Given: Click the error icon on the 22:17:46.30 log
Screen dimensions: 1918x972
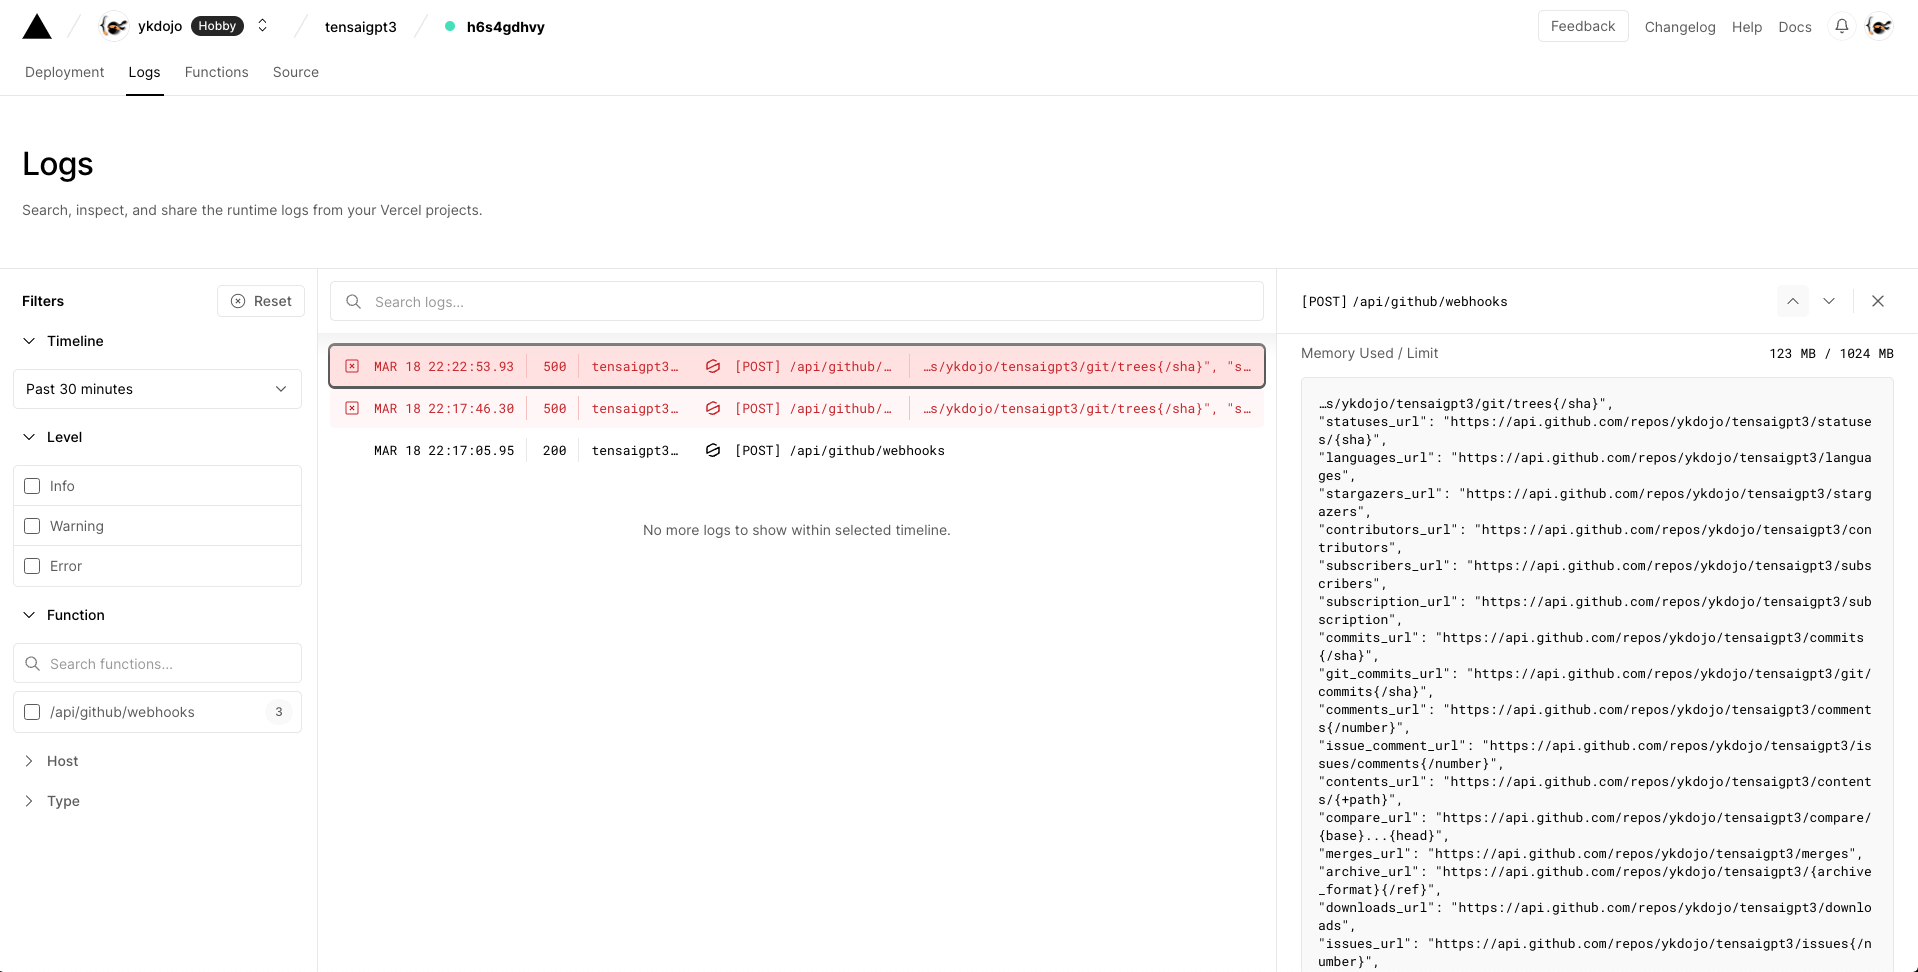Looking at the screenshot, I should click(x=352, y=408).
